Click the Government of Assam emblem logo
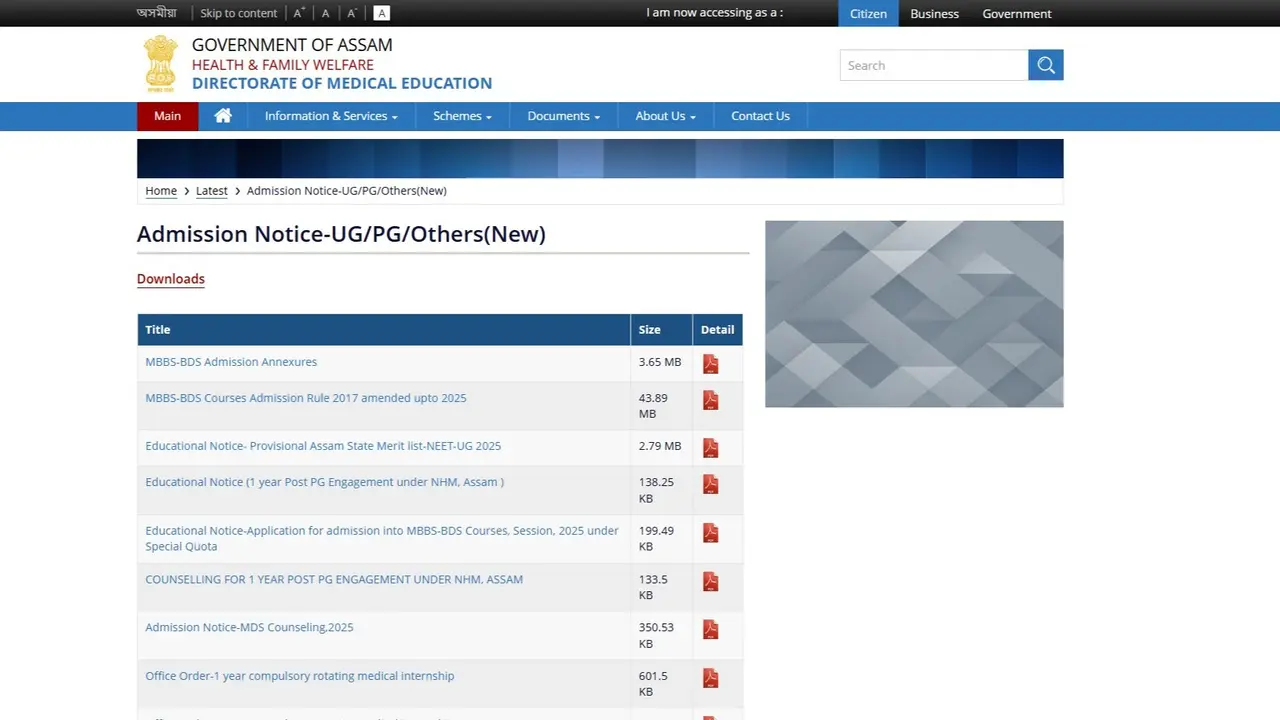The width and height of the screenshot is (1280, 720). [x=161, y=63]
